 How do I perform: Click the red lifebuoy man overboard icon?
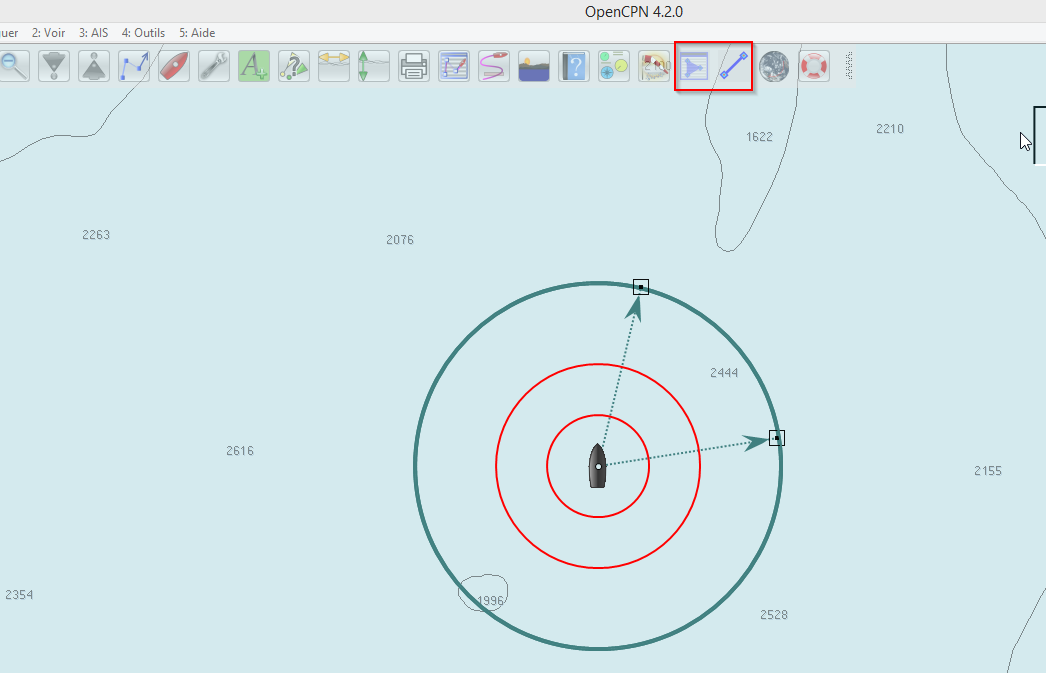point(814,67)
